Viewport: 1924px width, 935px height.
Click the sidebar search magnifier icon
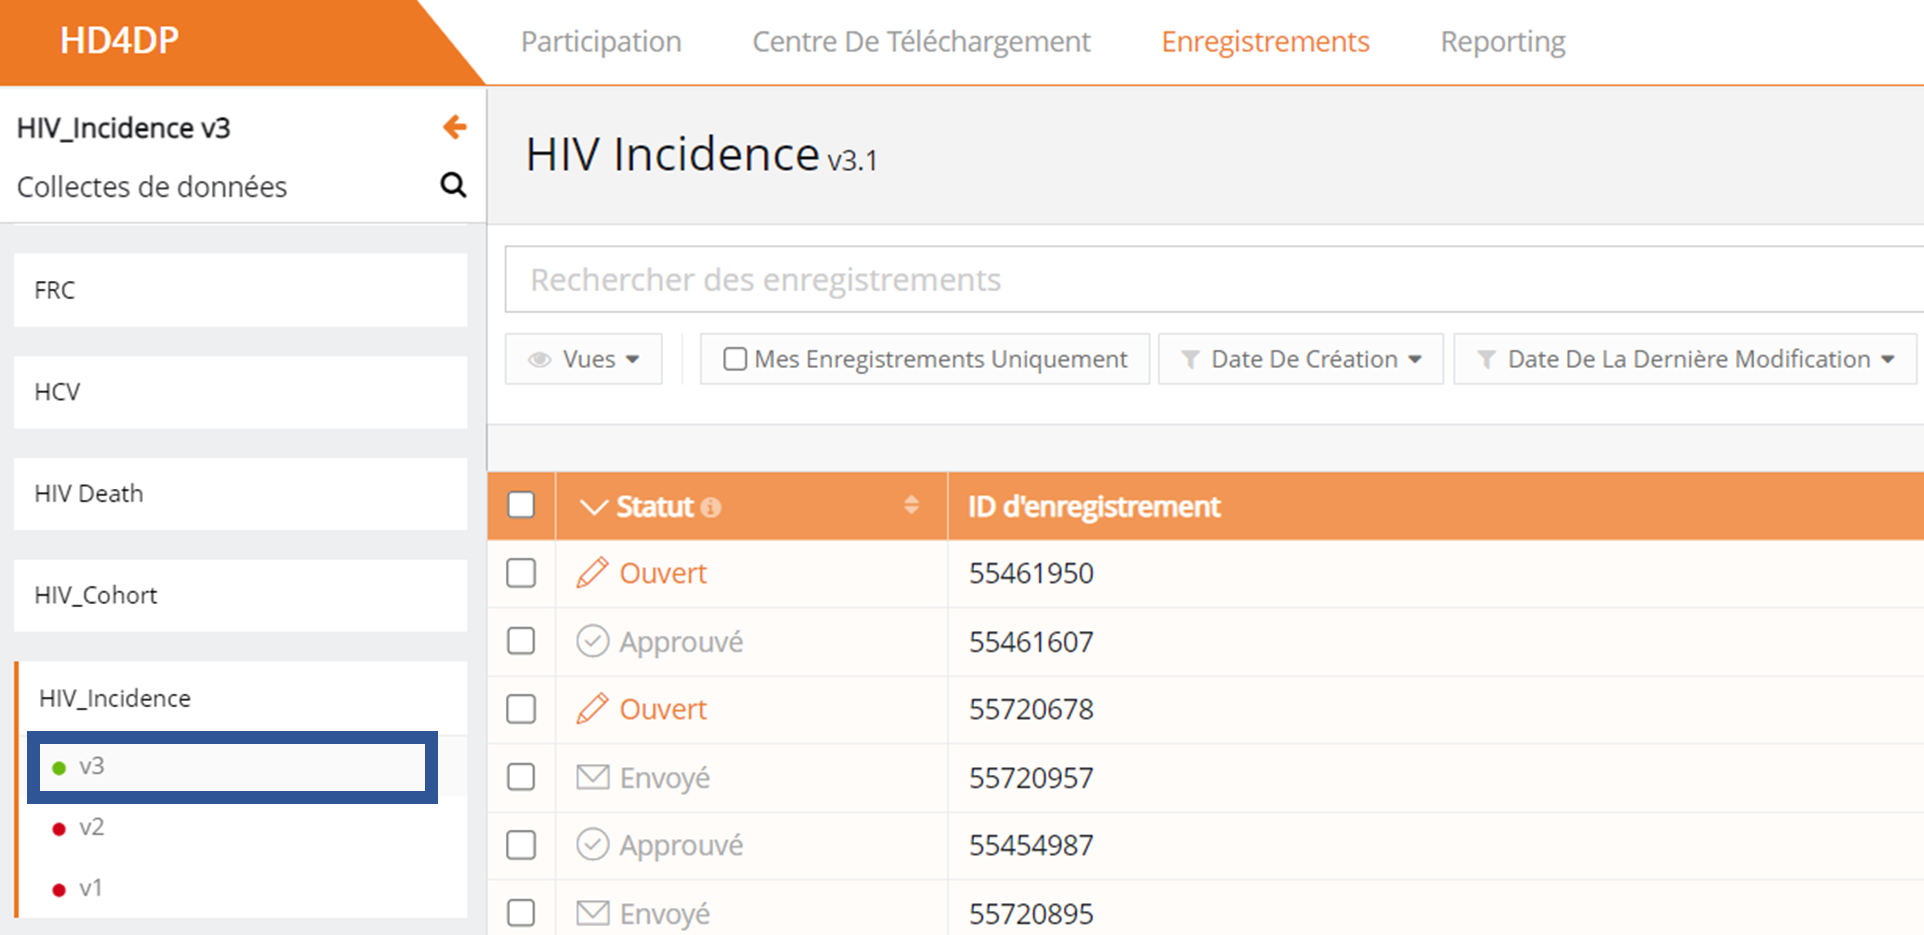[x=453, y=185]
